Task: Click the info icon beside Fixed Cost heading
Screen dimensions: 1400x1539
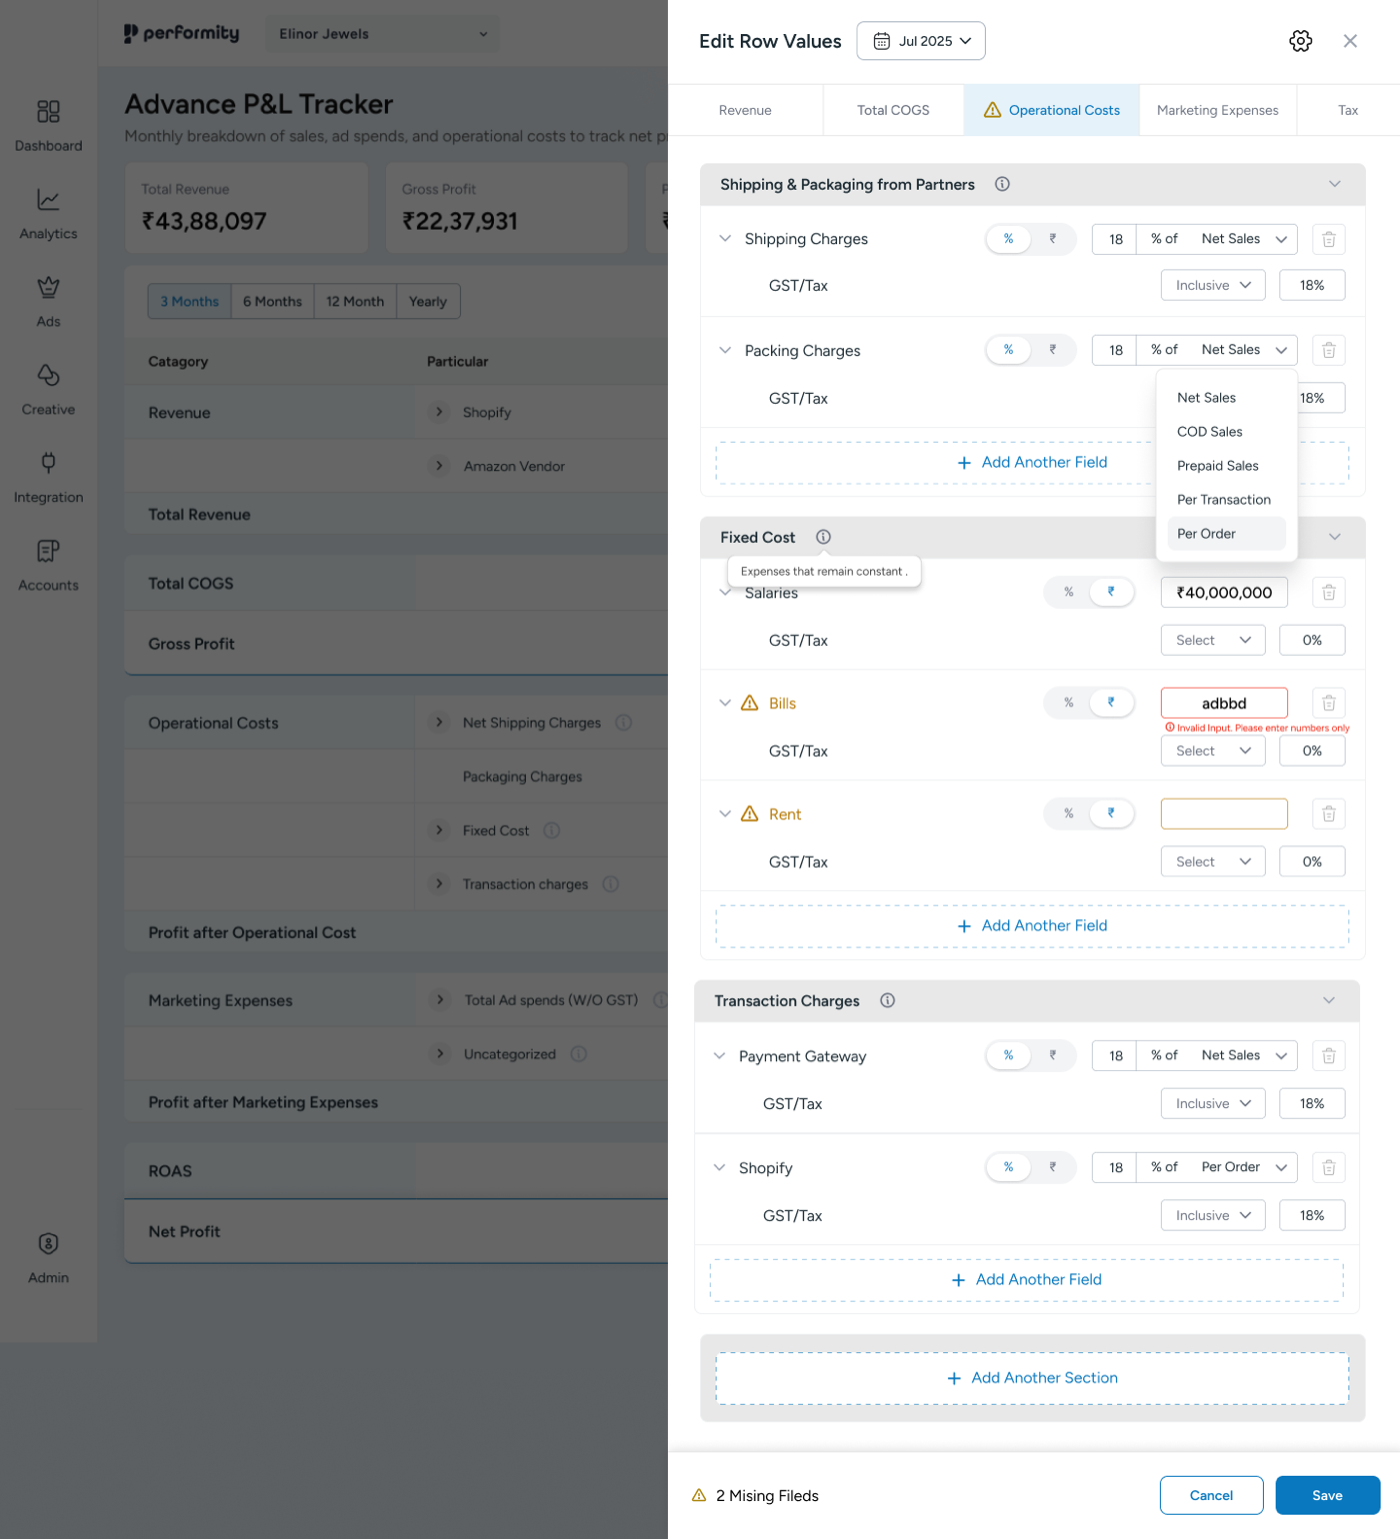Action: 823,537
